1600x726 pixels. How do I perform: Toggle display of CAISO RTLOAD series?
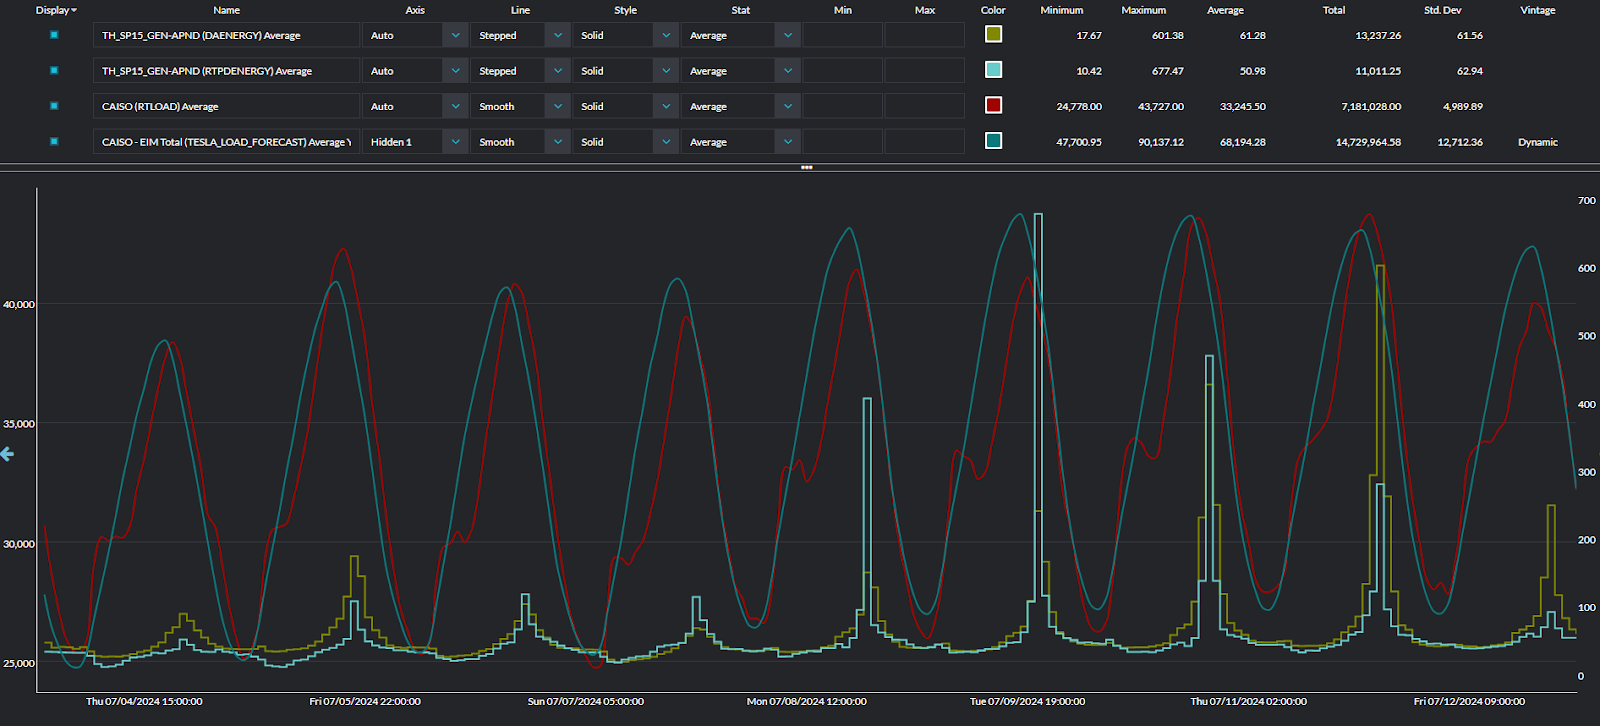click(54, 106)
